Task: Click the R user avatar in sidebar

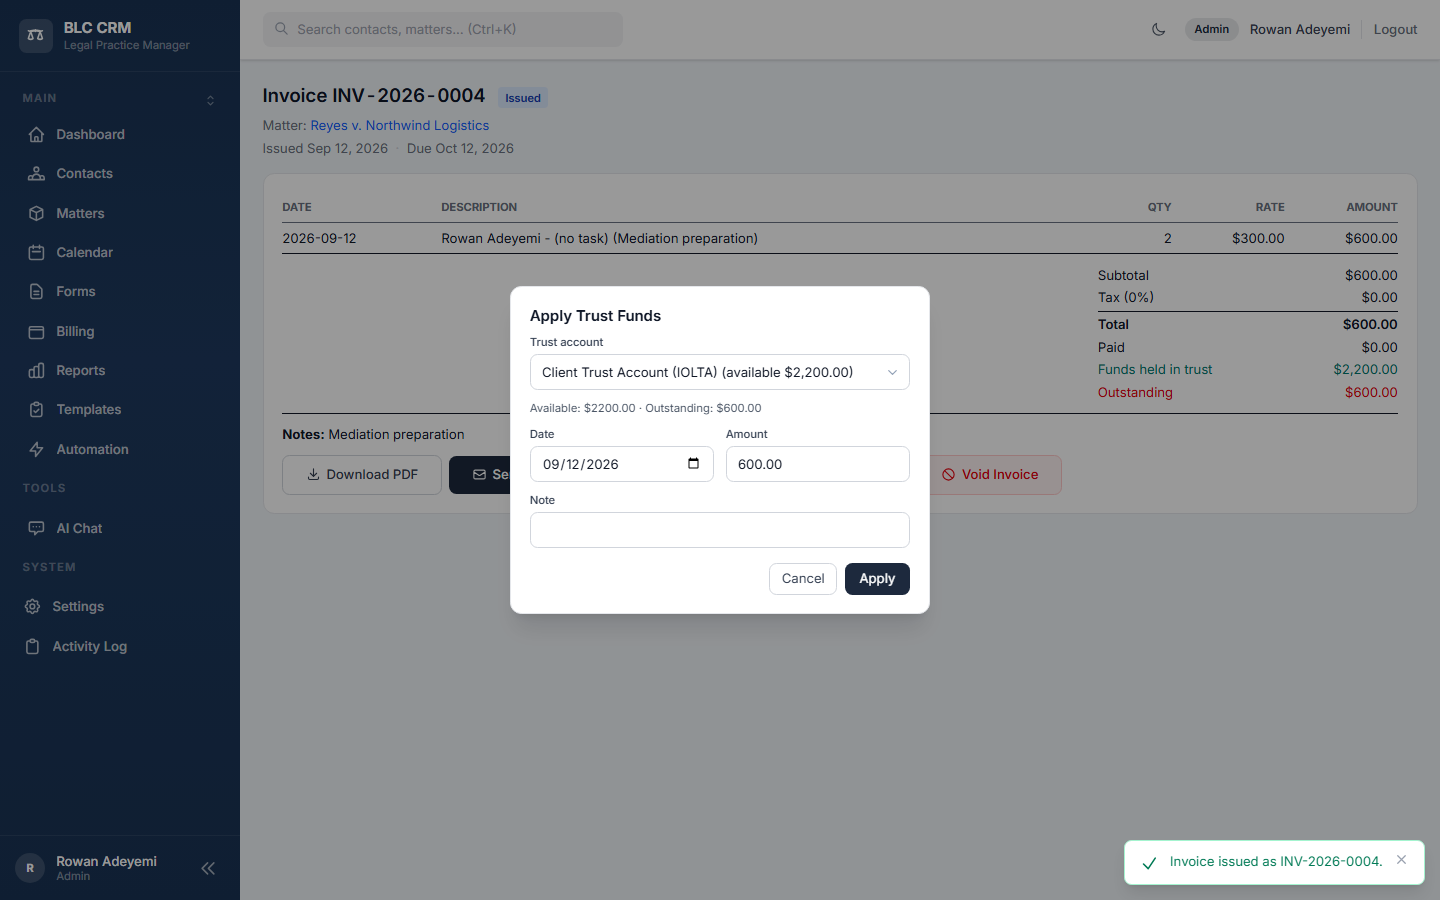Action: (30, 868)
